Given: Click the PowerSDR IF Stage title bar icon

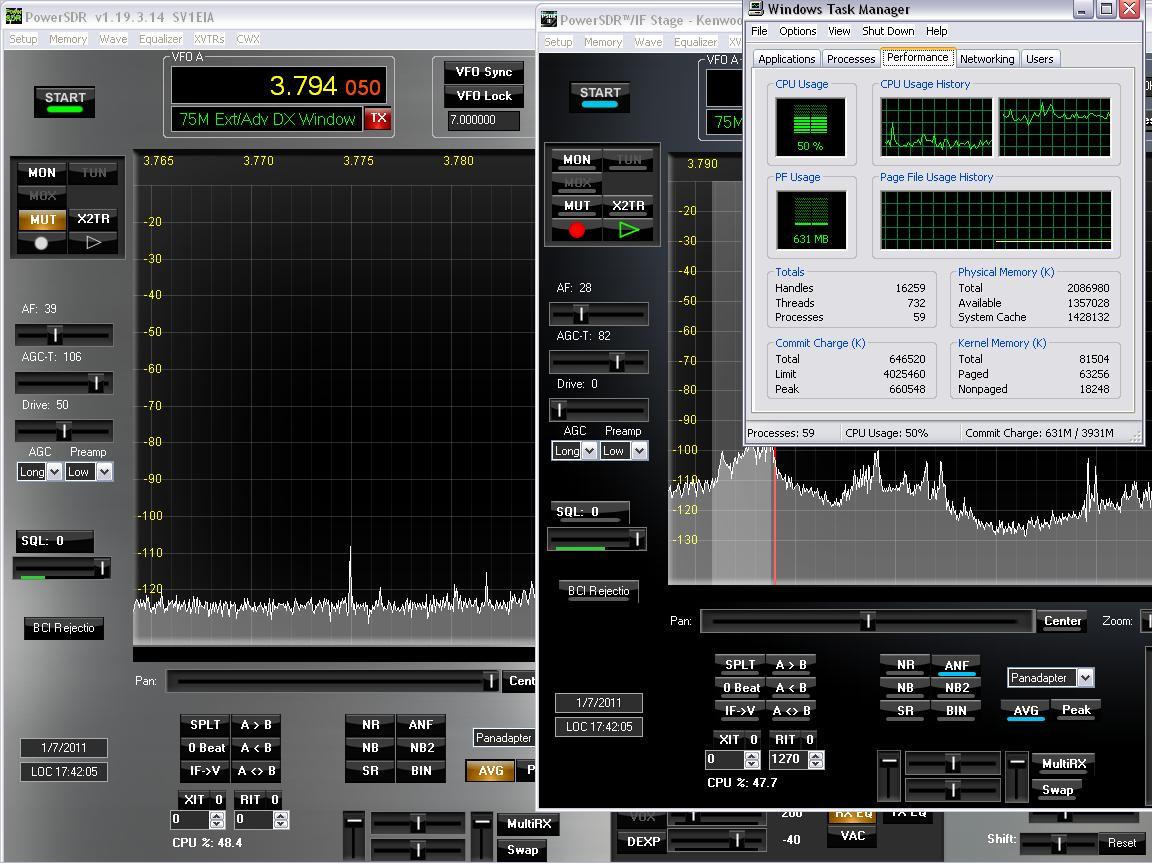Looking at the screenshot, I should click(548, 19).
